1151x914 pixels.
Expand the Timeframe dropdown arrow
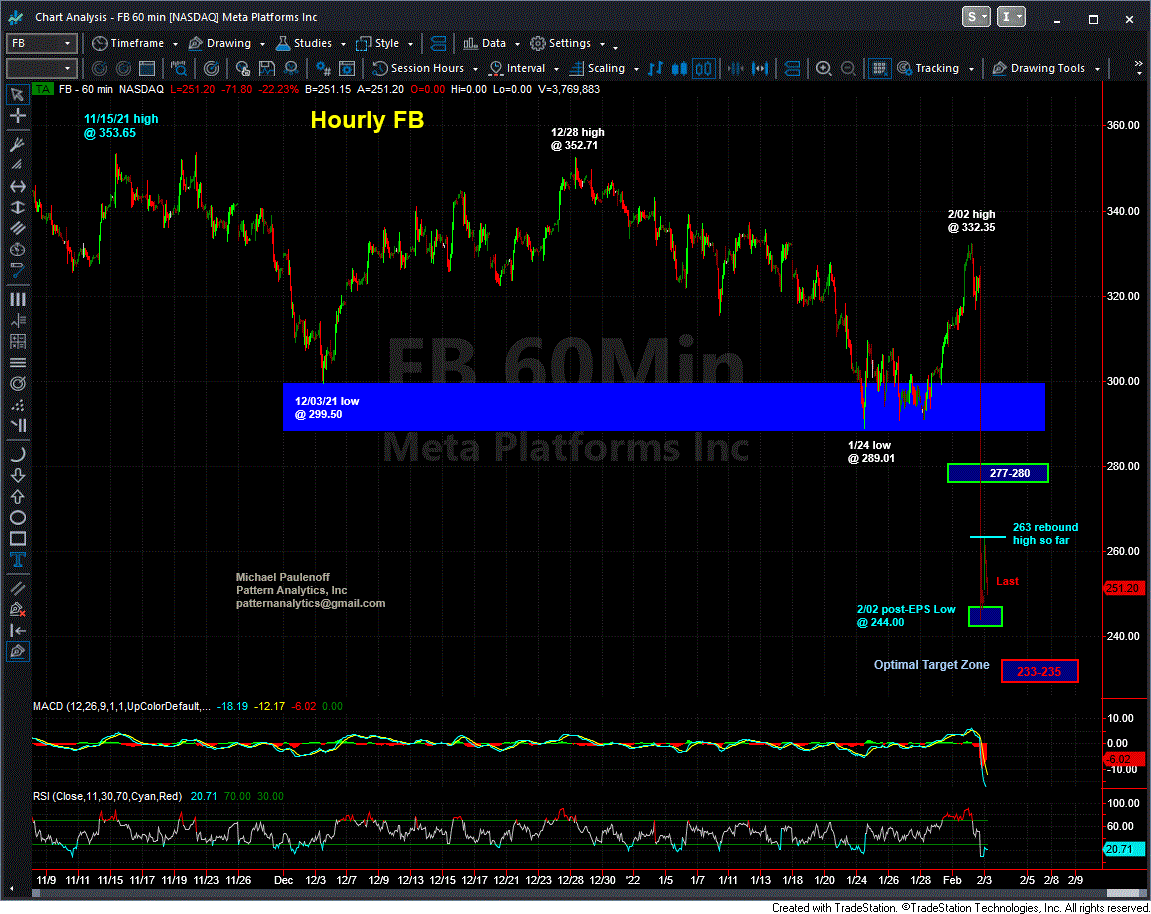(x=175, y=44)
